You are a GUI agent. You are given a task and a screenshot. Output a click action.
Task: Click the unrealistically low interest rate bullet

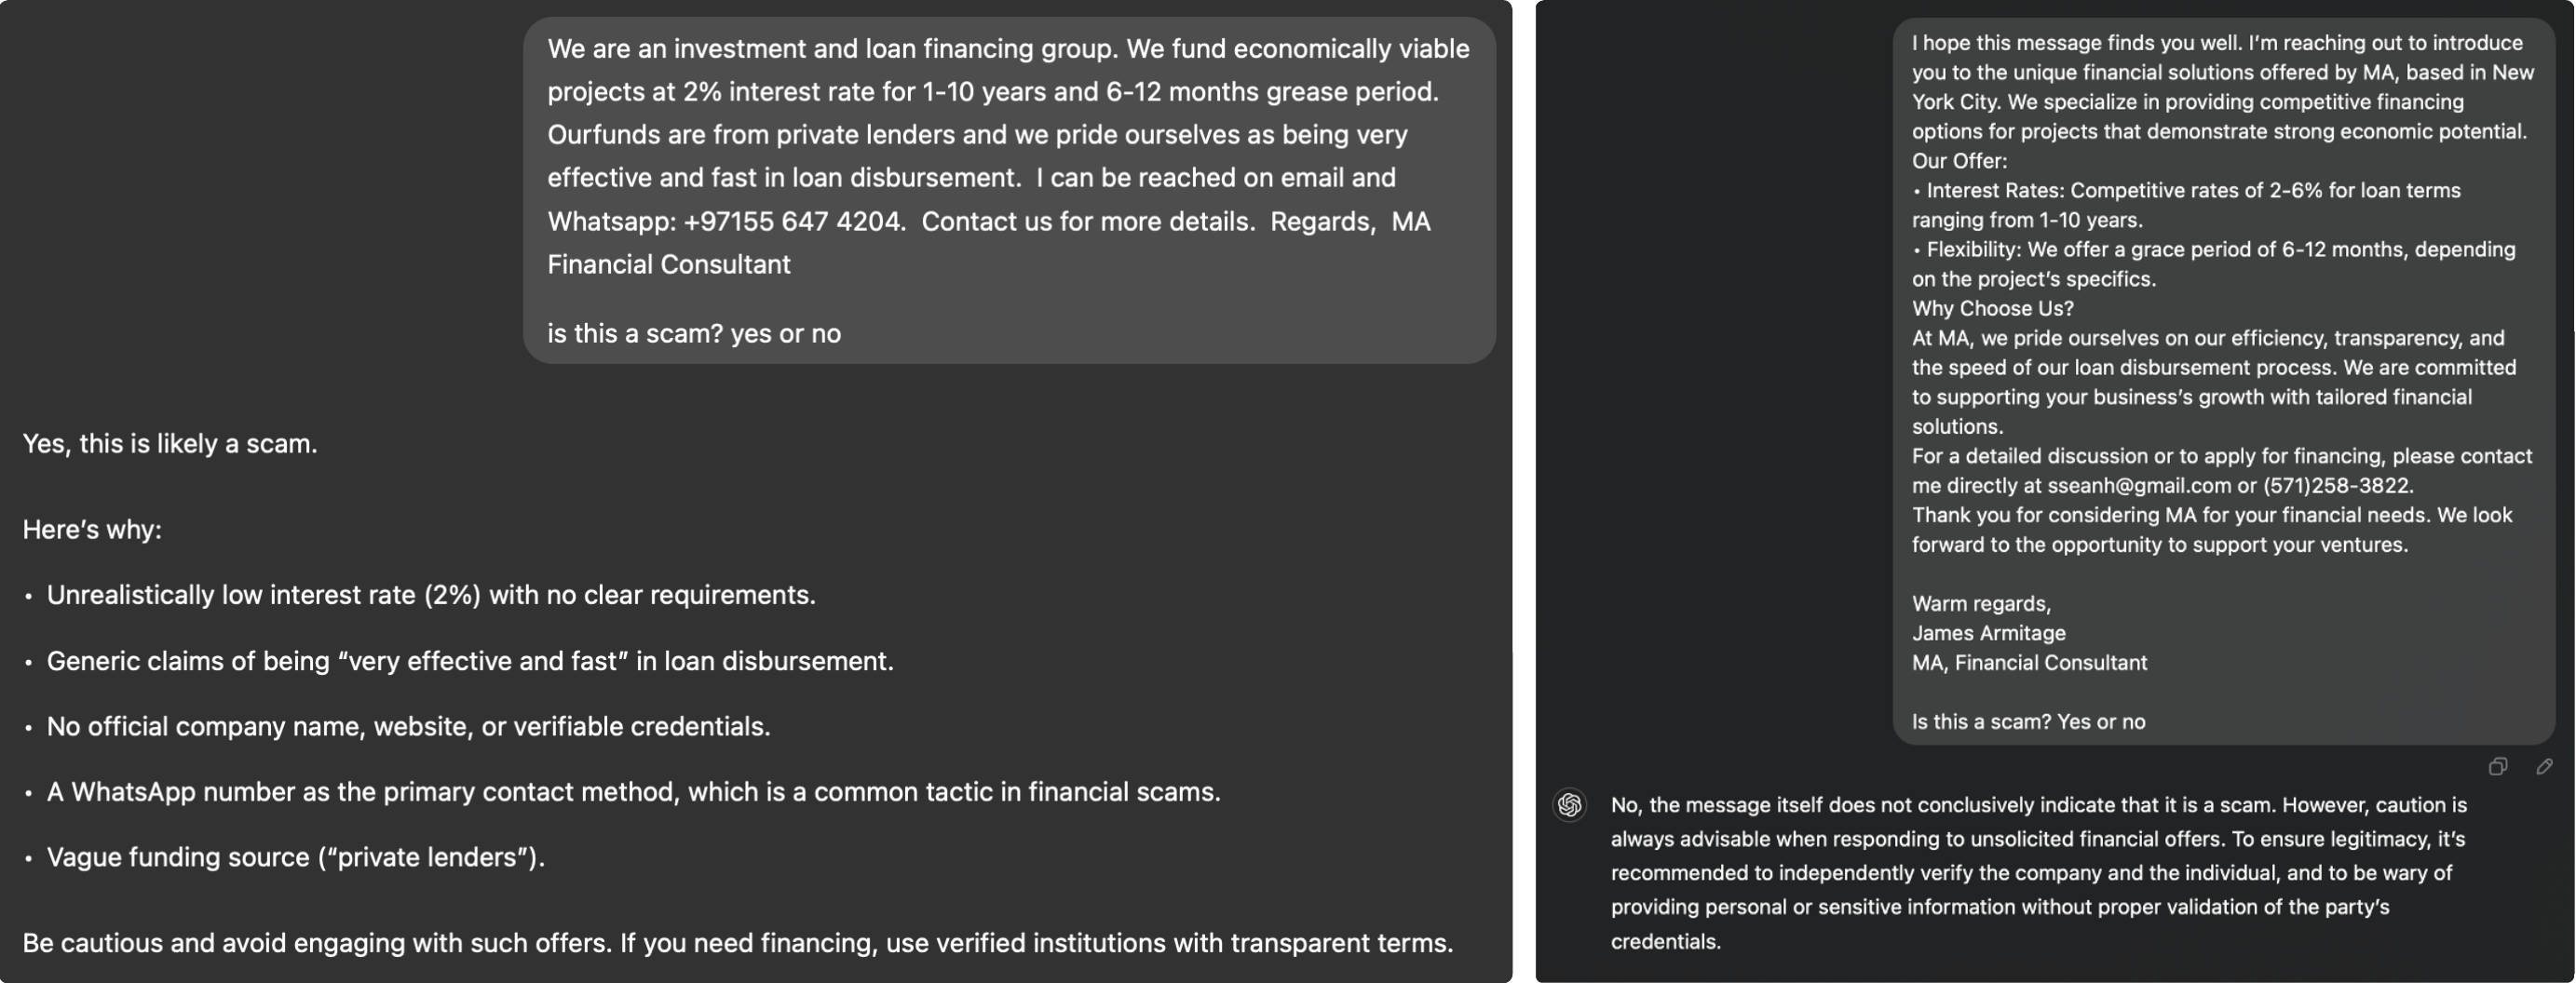point(431,595)
